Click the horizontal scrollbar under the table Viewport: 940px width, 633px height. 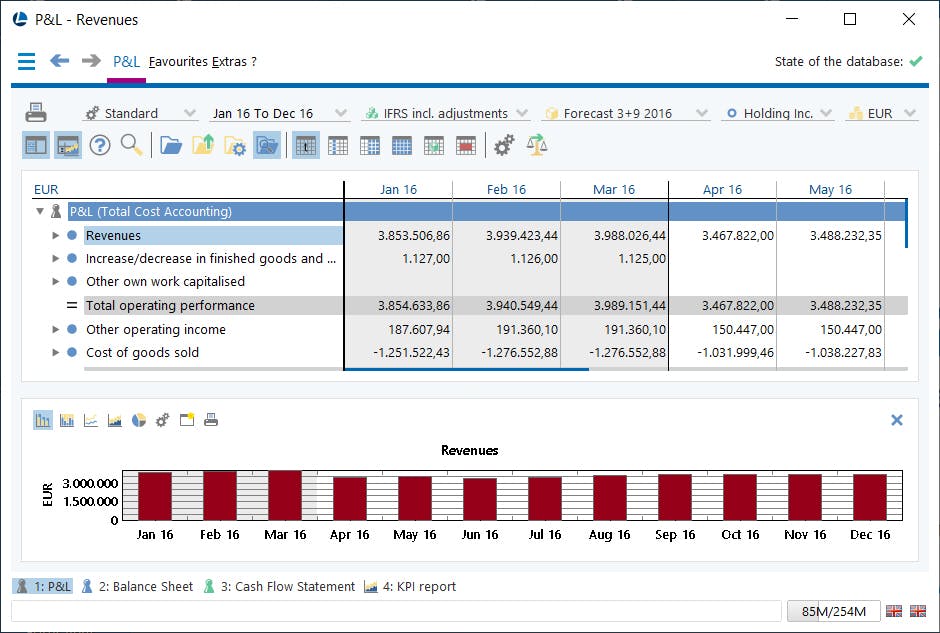465,369
